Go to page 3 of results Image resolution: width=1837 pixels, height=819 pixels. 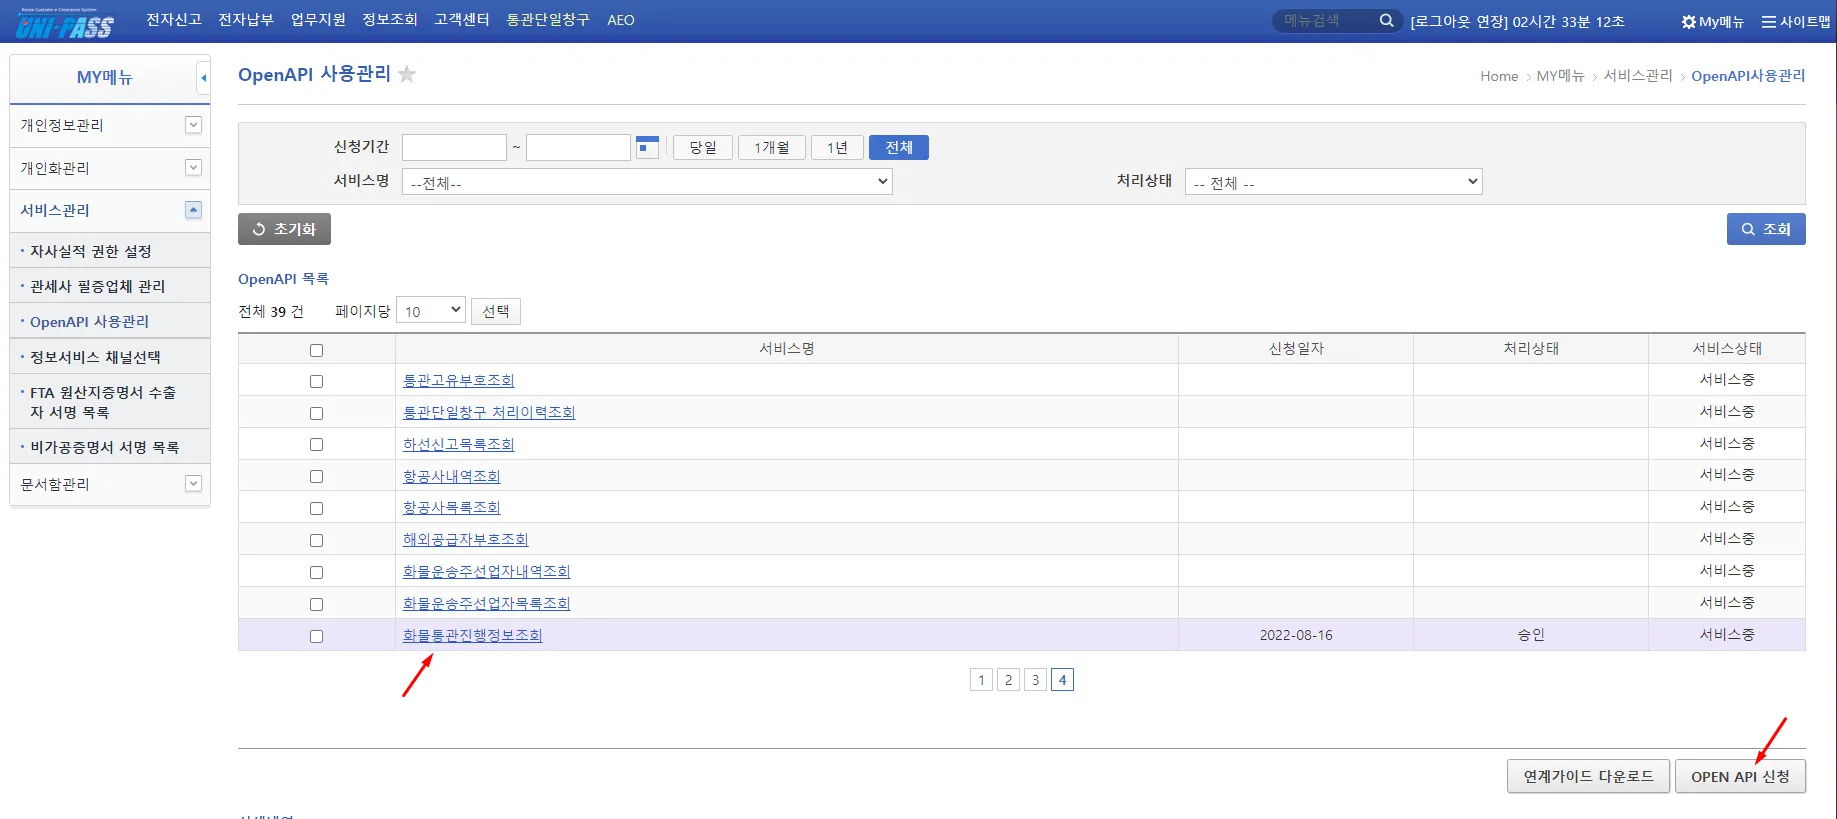point(1035,680)
